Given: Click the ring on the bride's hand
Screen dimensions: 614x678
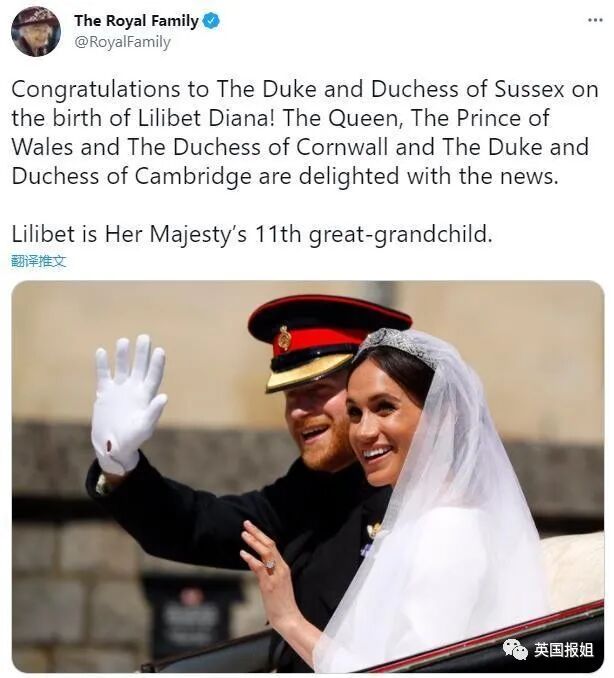Looking at the screenshot, I should pos(270,565).
